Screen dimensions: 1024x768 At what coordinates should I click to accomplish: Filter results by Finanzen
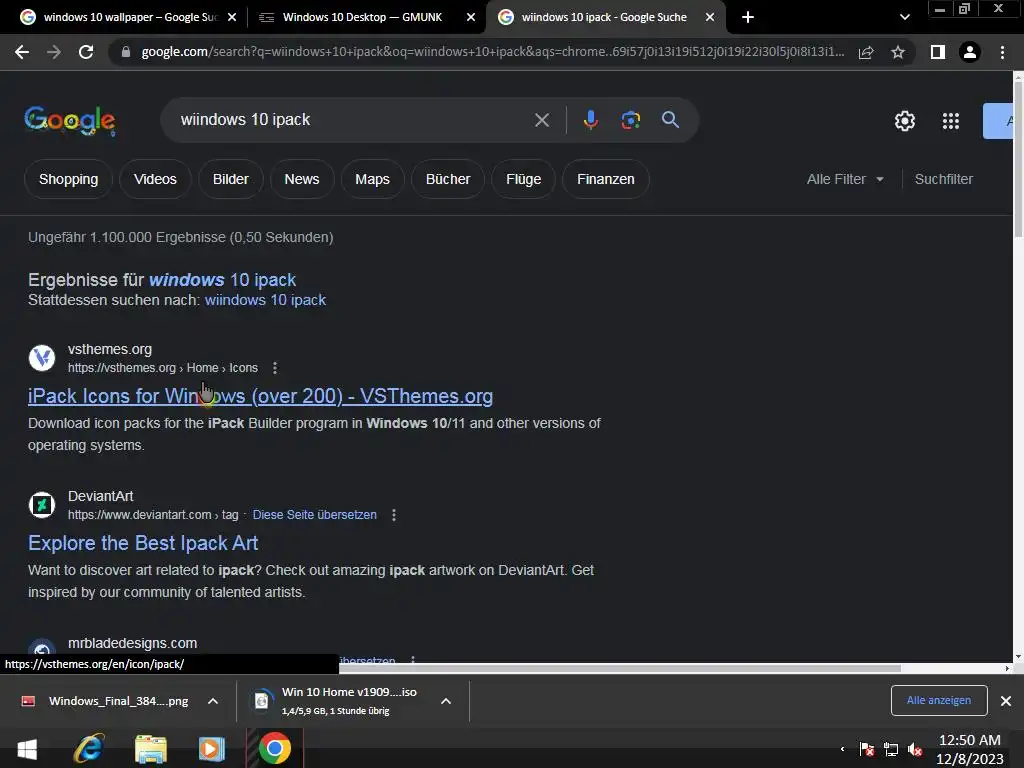[605, 179]
